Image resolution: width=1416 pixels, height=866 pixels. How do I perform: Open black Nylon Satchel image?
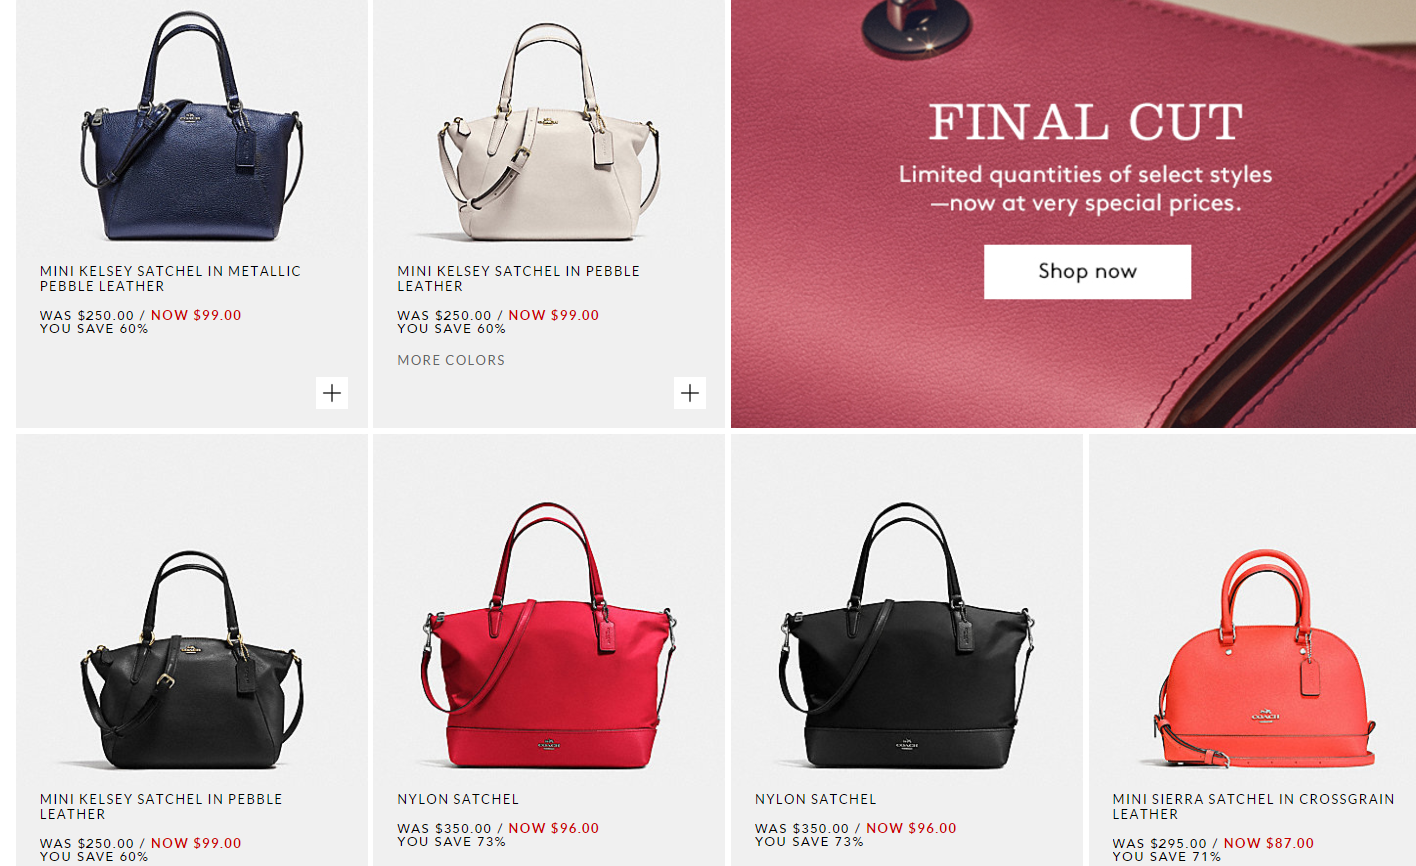(907, 636)
